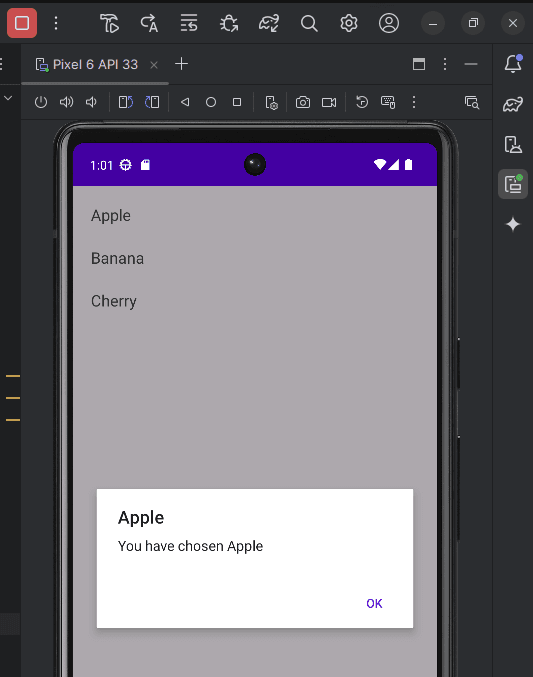
Task: Open Snapshots restore icon in emulator toolbar
Action: [362, 102]
